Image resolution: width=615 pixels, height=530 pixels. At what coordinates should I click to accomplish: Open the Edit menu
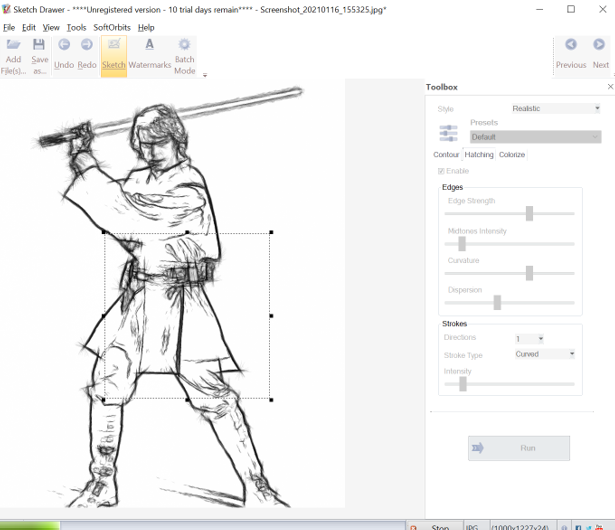click(x=29, y=27)
